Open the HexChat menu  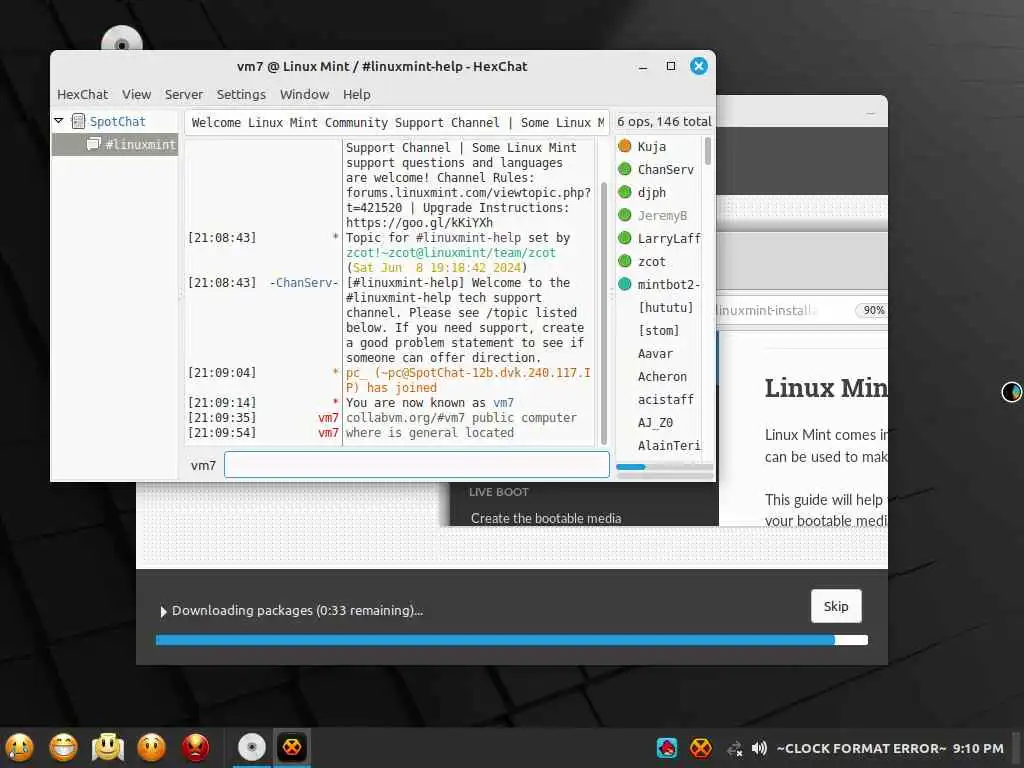click(x=82, y=95)
